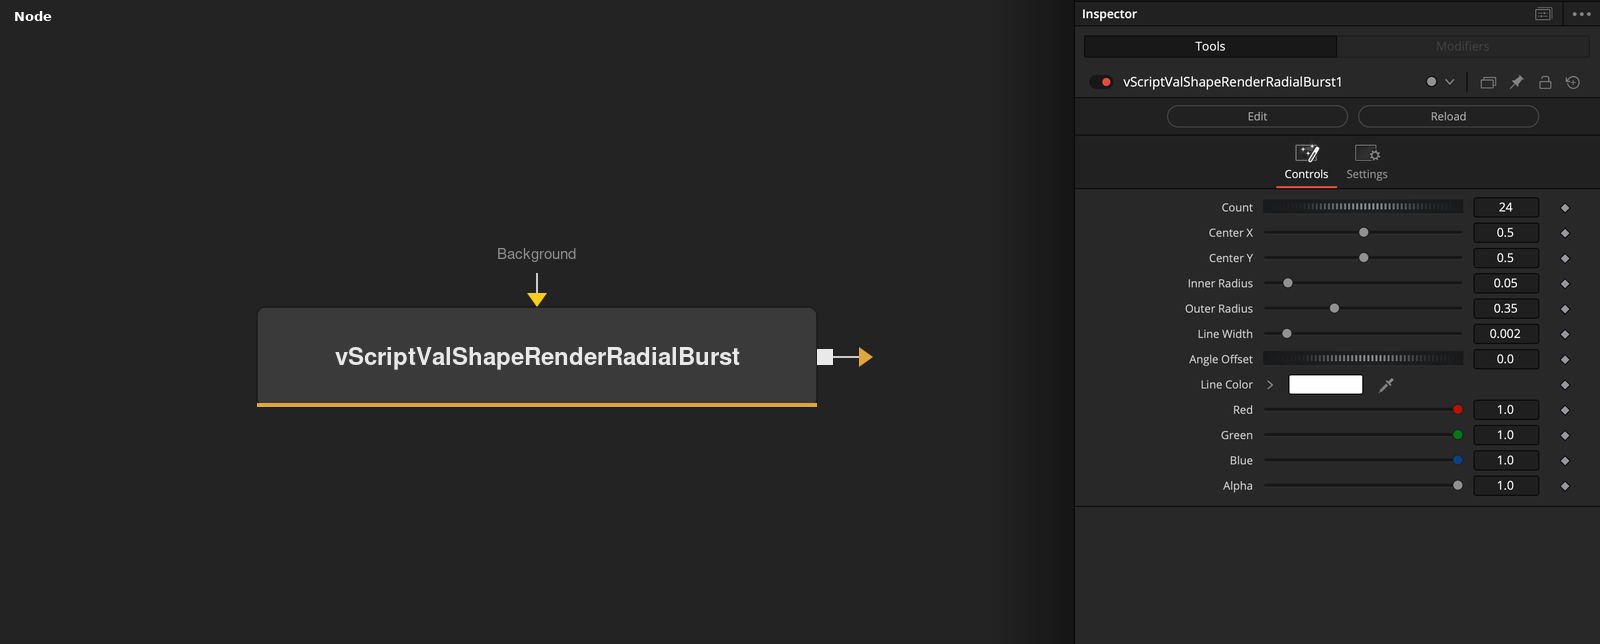Toggle the Inspector expand/collapse view icon
The height and width of the screenshot is (644, 1600).
click(1543, 14)
